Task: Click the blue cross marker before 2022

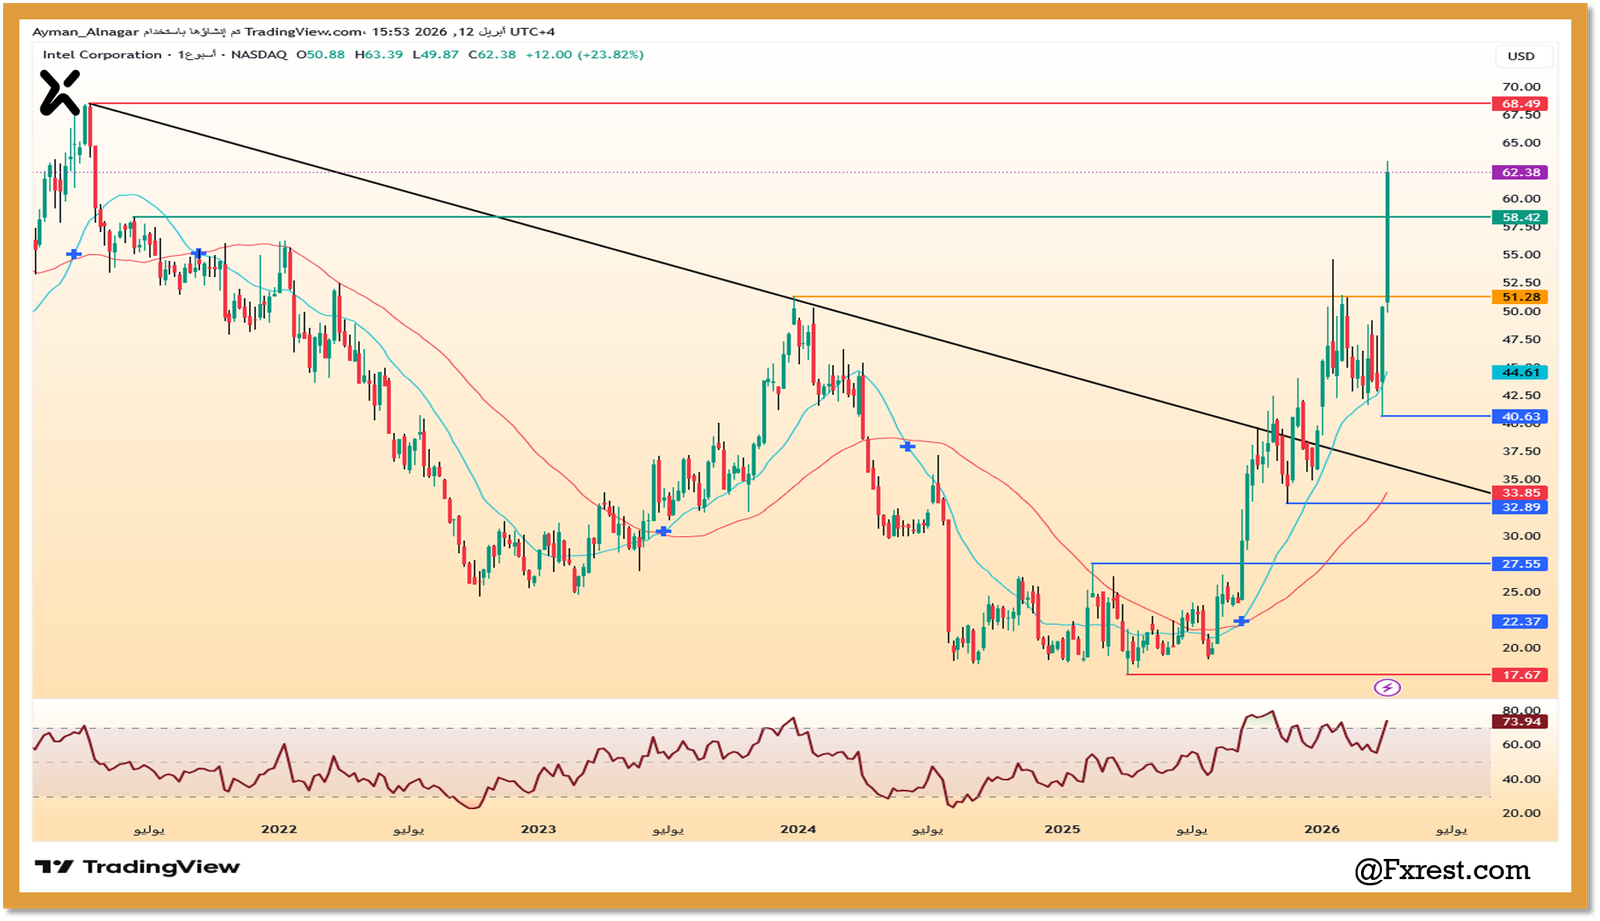Action: point(199,254)
